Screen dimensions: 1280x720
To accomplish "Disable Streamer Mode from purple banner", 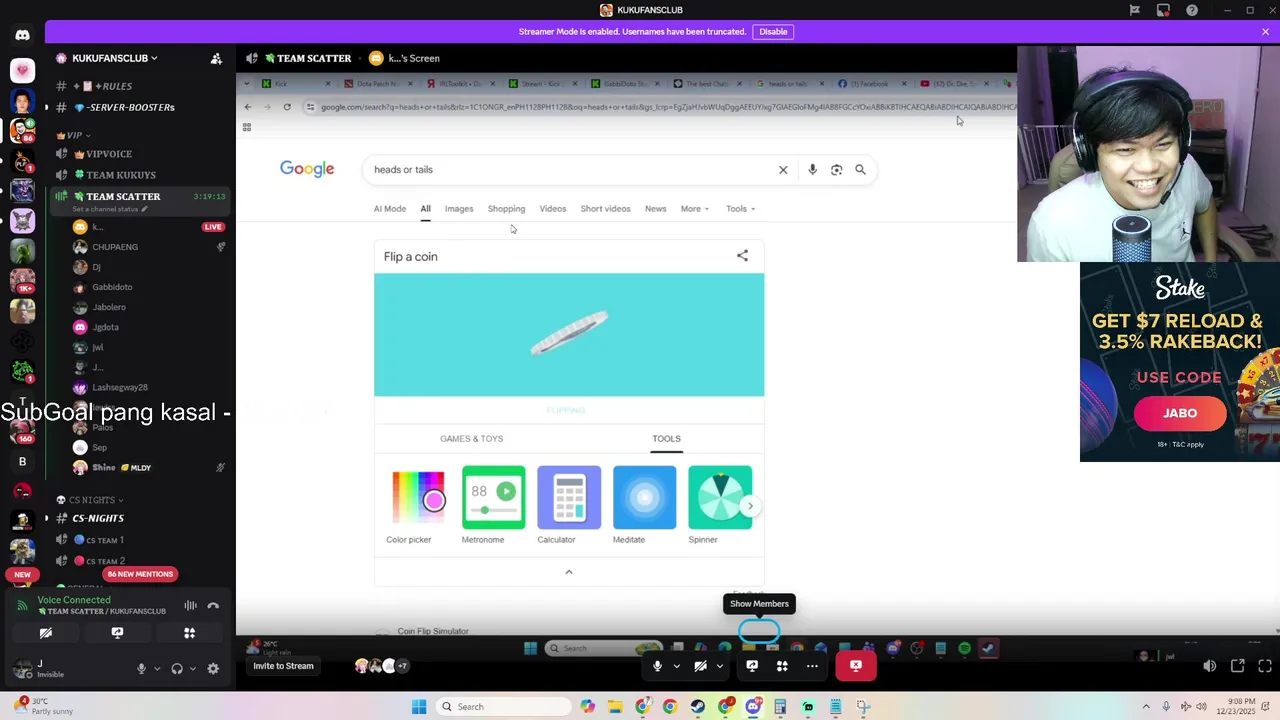I will click(x=773, y=32).
